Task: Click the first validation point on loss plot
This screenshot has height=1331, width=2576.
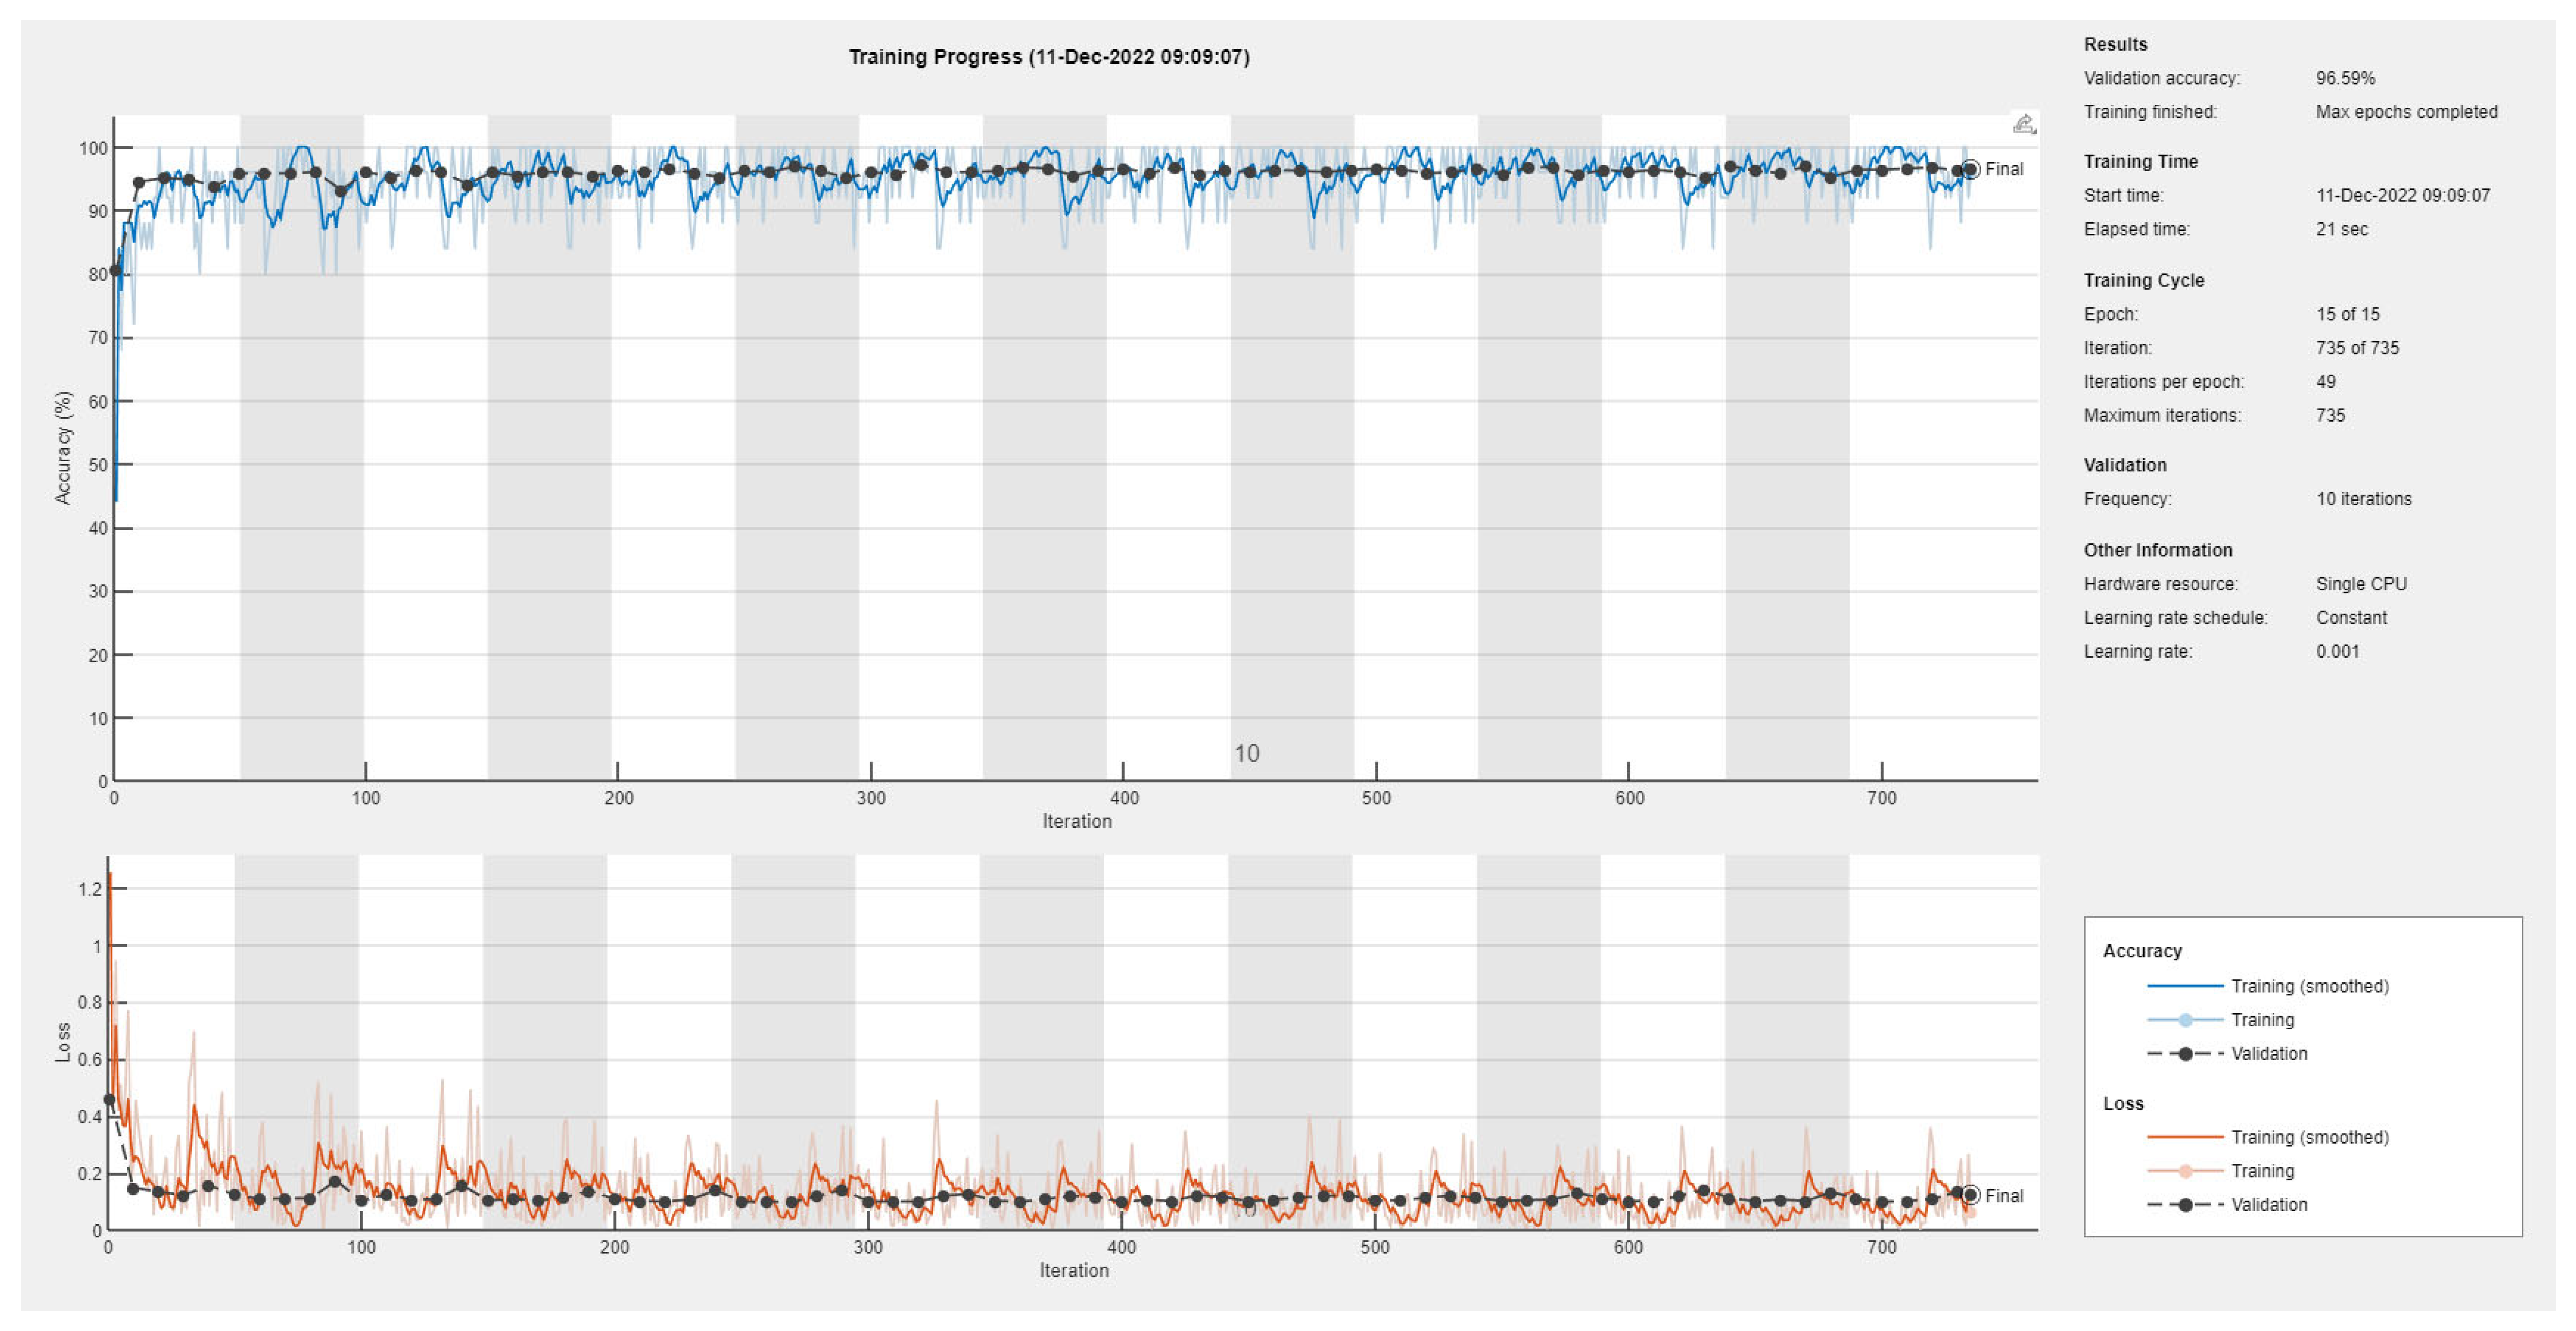Action: point(110,1099)
